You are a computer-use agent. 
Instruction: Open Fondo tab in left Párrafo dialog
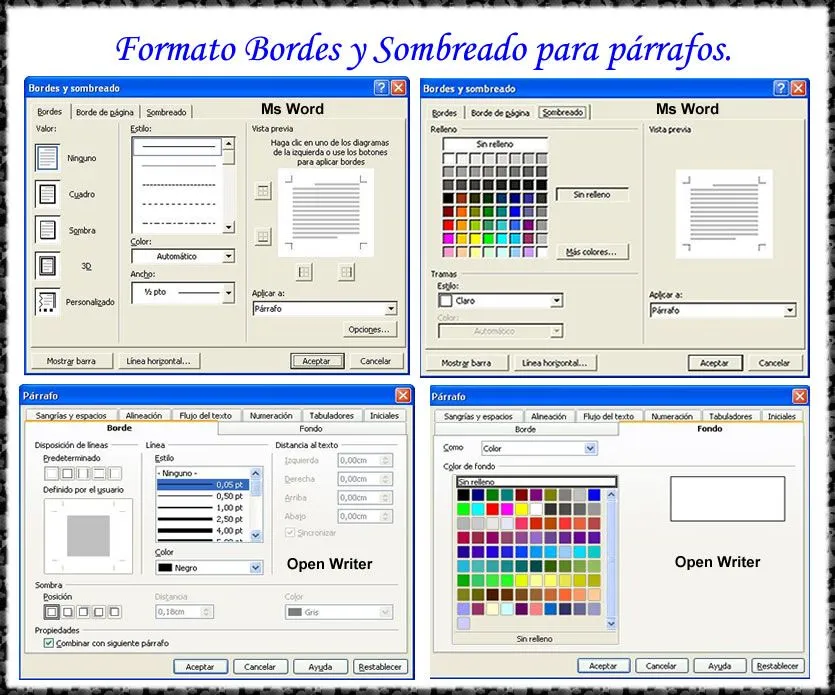[x=310, y=429]
